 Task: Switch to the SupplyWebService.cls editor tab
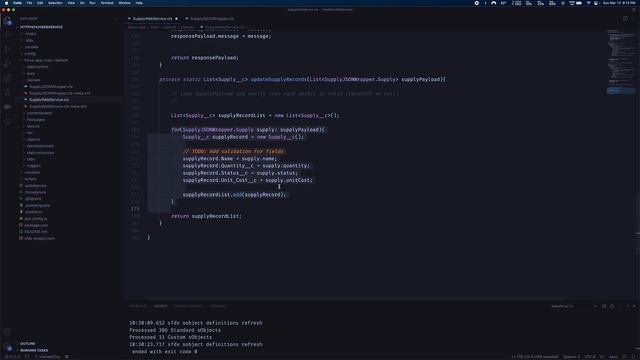(x=153, y=19)
